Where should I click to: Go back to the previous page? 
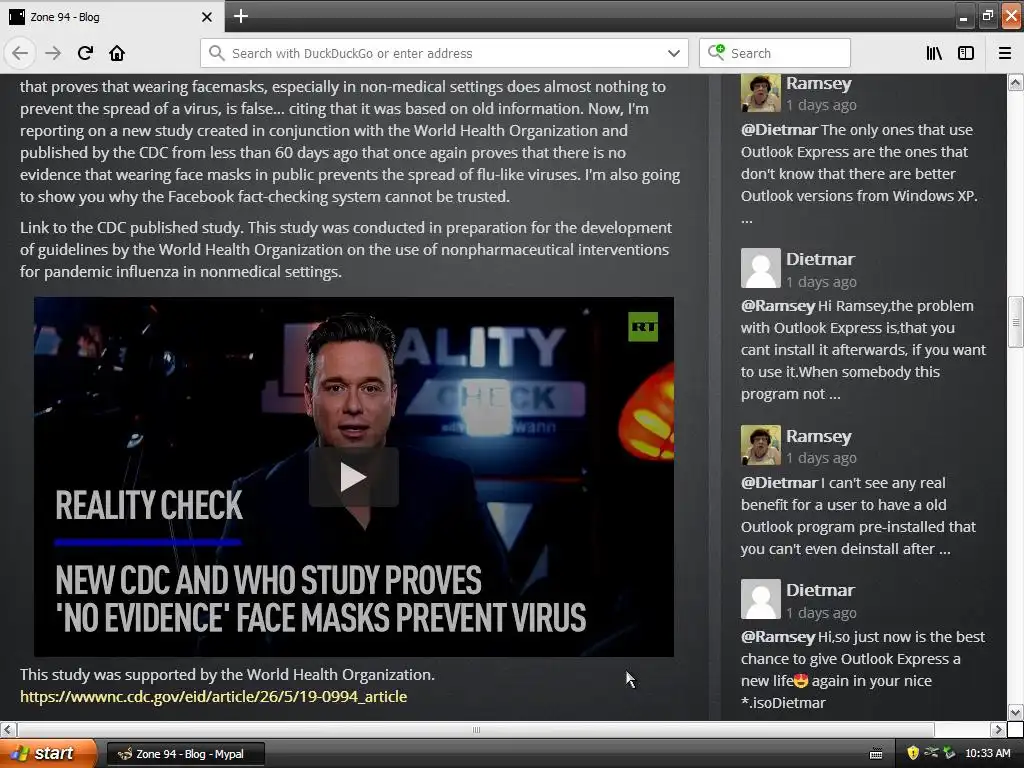click(20, 53)
